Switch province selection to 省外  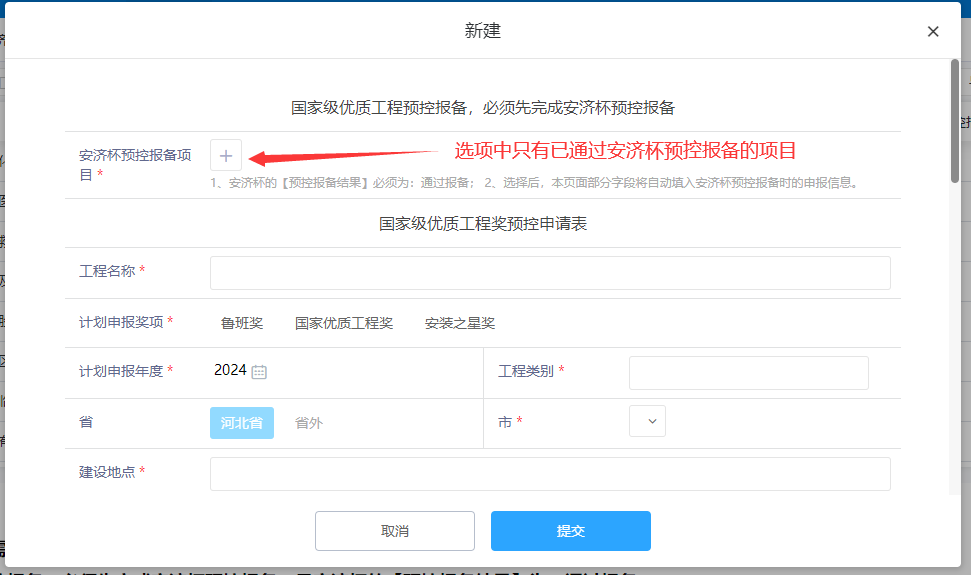point(309,423)
